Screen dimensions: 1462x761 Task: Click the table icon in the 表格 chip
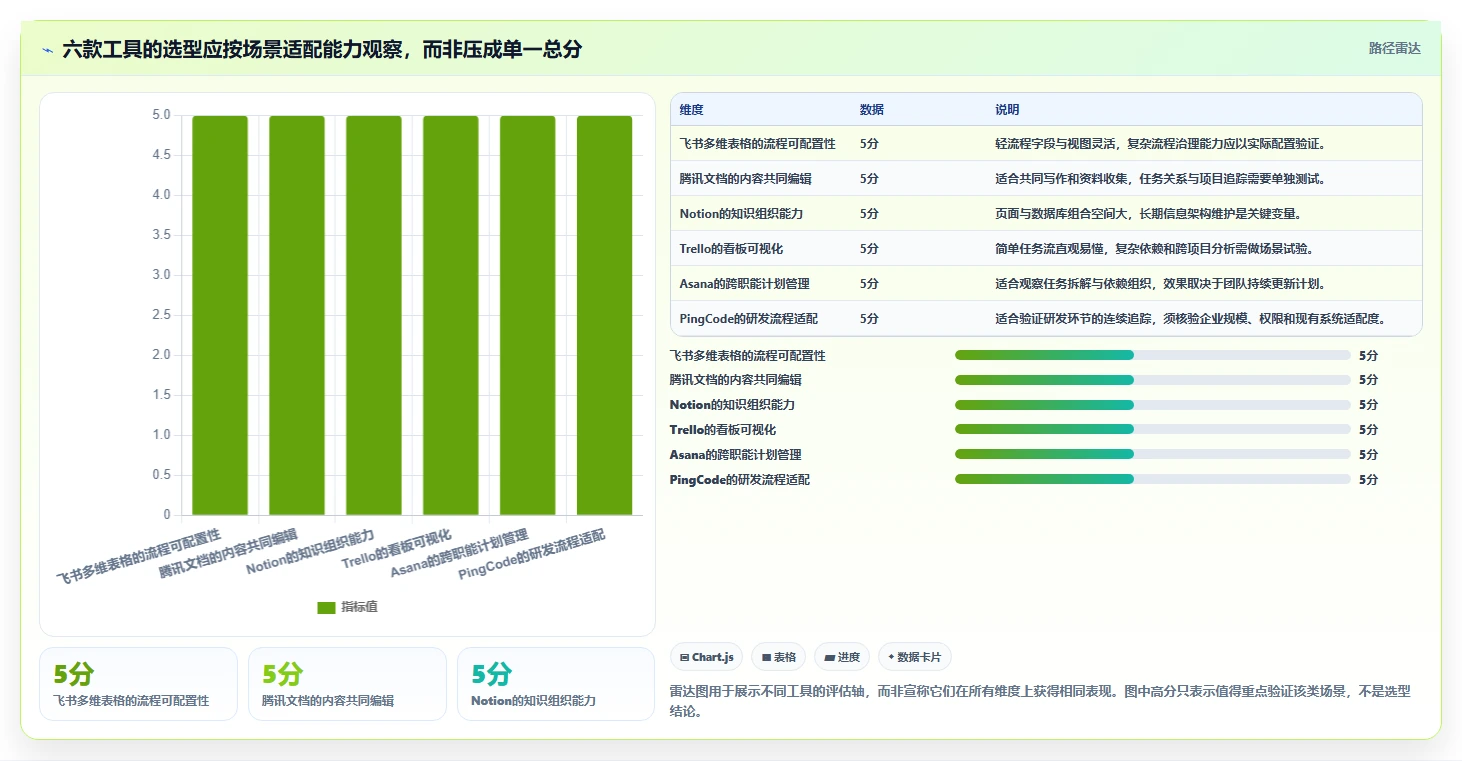click(766, 658)
